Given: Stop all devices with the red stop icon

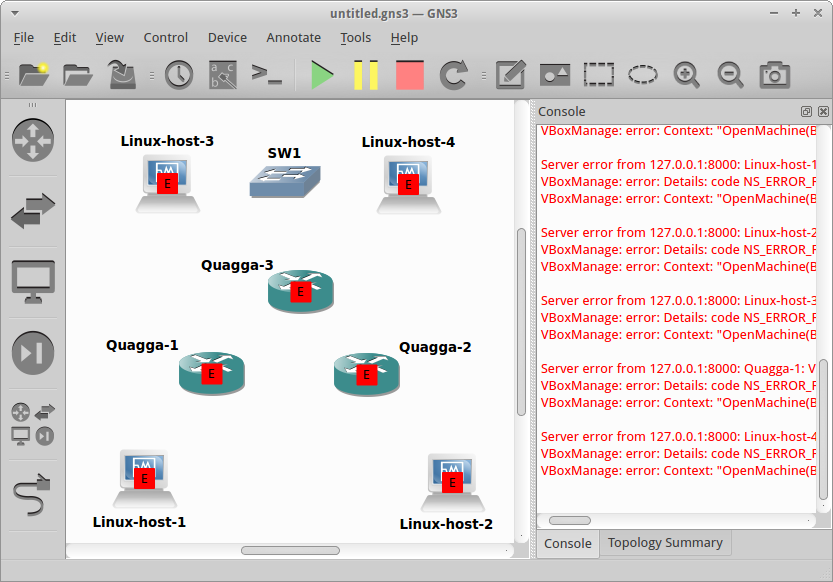Looking at the screenshot, I should coord(409,74).
